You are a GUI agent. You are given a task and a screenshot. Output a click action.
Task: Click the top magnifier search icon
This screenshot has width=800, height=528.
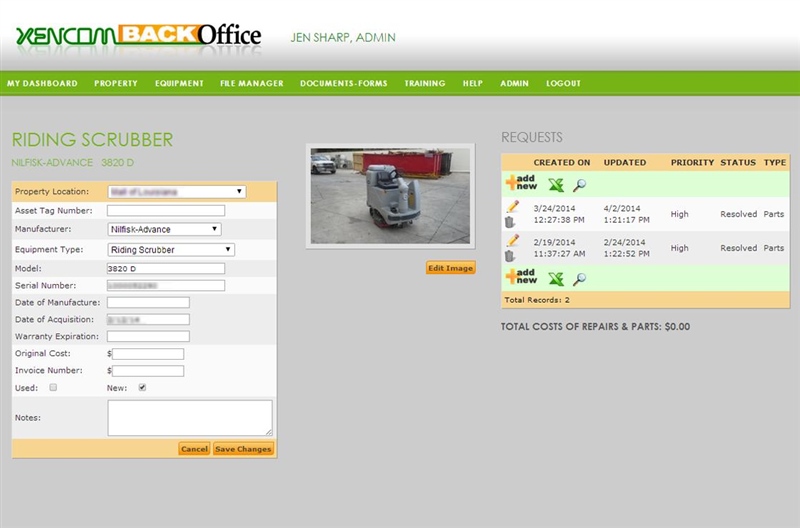click(579, 185)
